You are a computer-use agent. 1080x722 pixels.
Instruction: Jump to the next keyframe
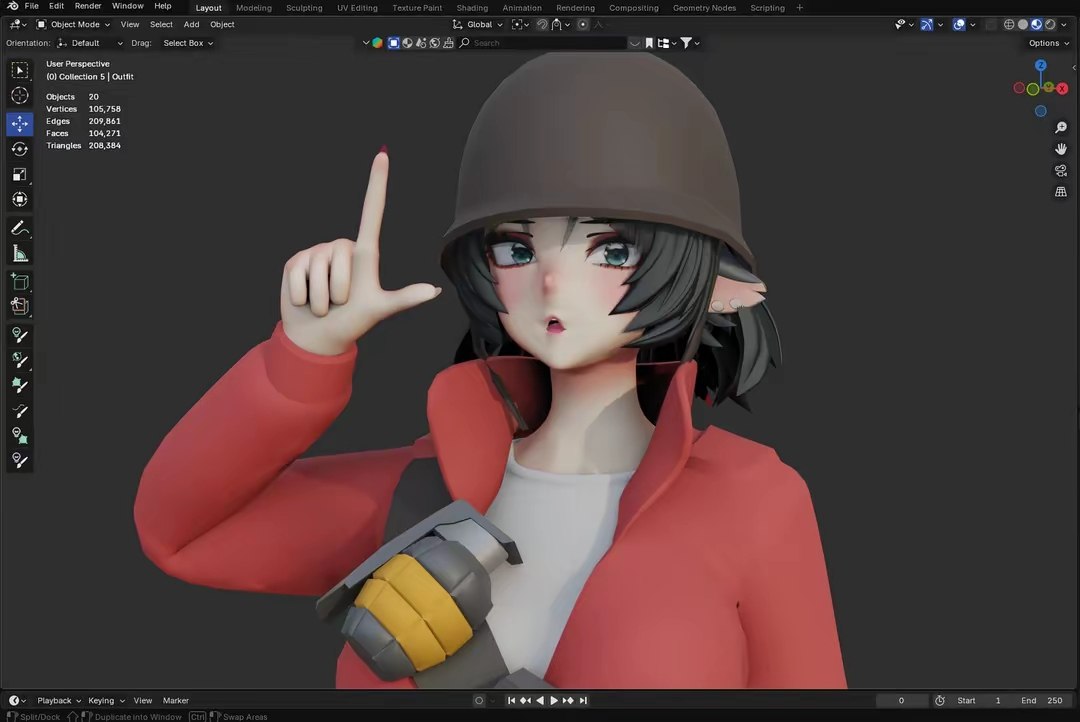[x=568, y=700]
